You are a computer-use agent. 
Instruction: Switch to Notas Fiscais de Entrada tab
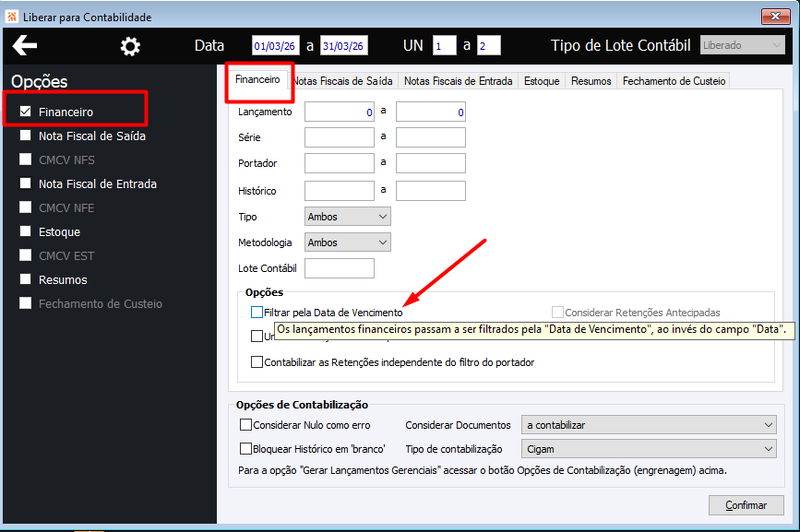point(458,81)
